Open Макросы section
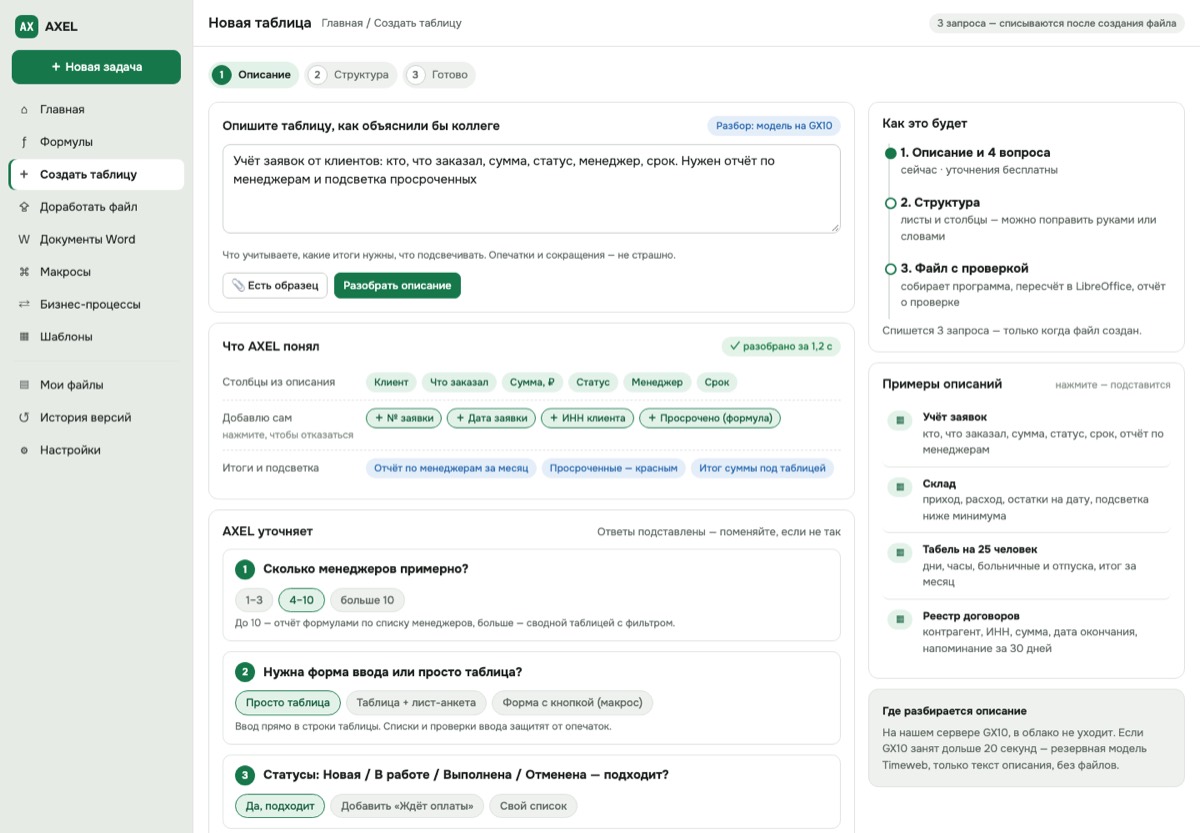This screenshot has height=833, width=1200. 96,272
